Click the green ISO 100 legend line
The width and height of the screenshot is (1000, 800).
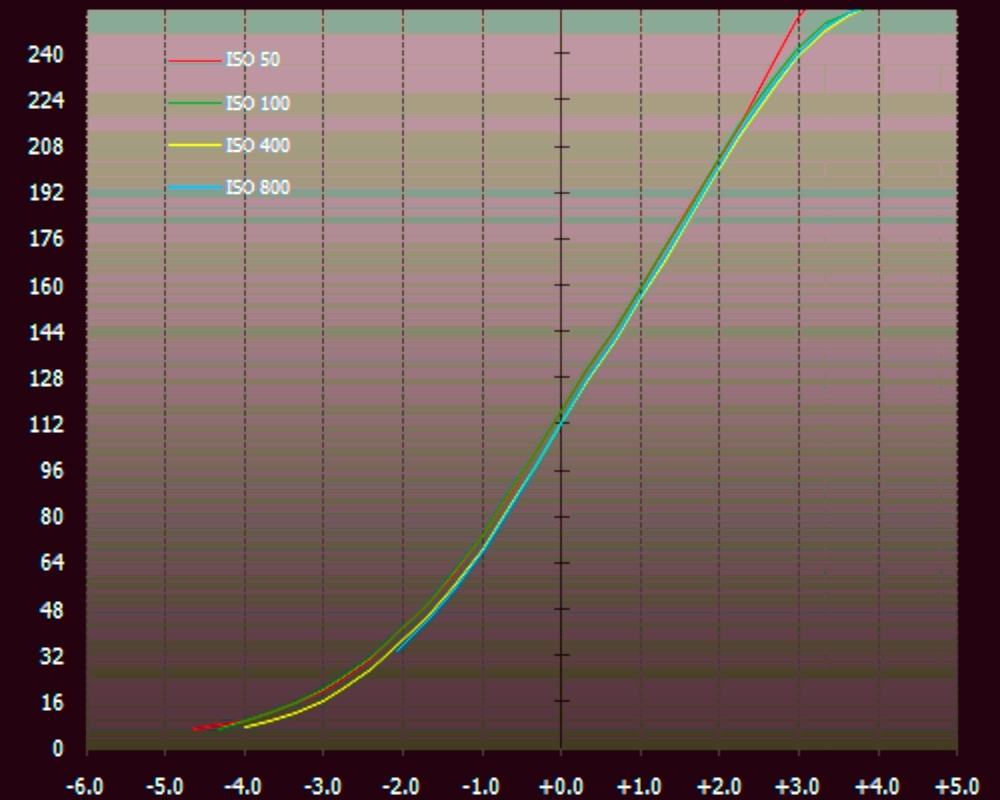pos(195,103)
